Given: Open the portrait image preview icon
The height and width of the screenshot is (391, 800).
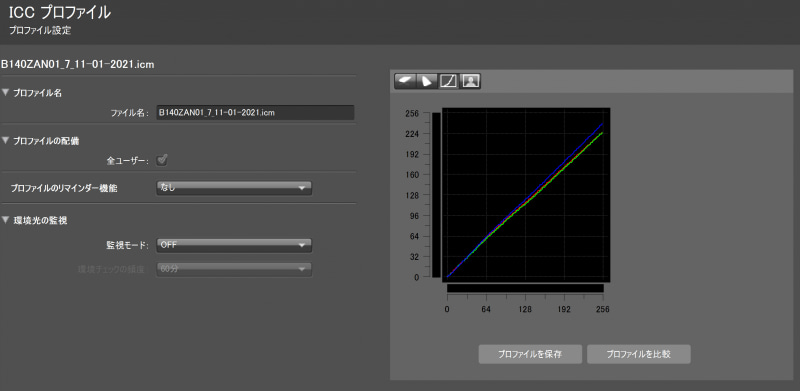Looking at the screenshot, I should pos(470,81).
